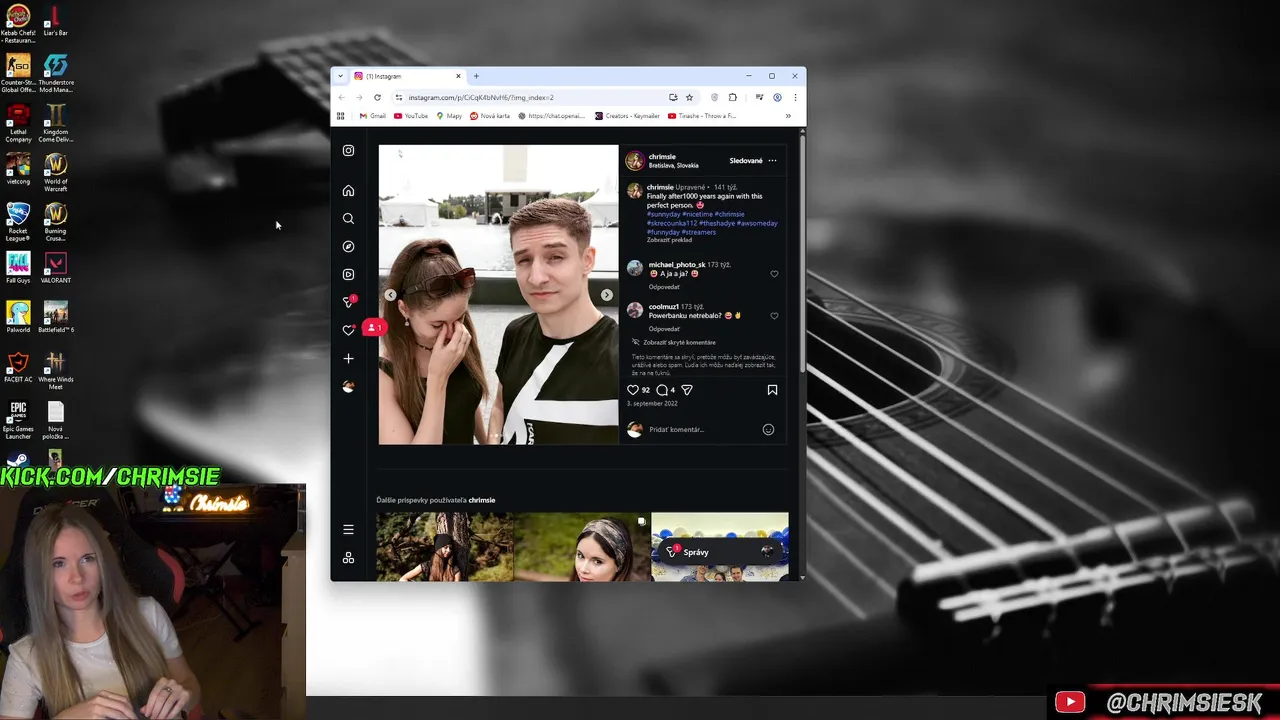Go to next photo in carousel
Viewport: 1280px width, 720px height.
[x=606, y=295]
